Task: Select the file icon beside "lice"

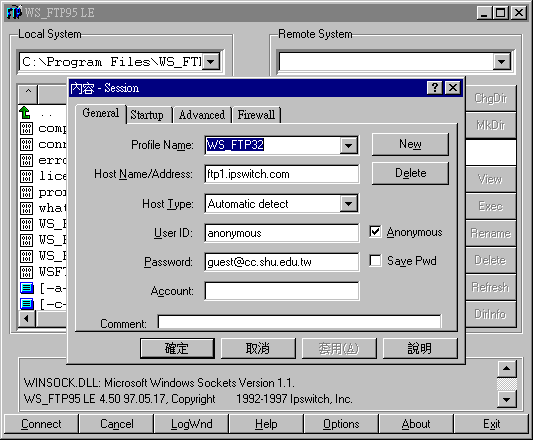Action: (27, 176)
